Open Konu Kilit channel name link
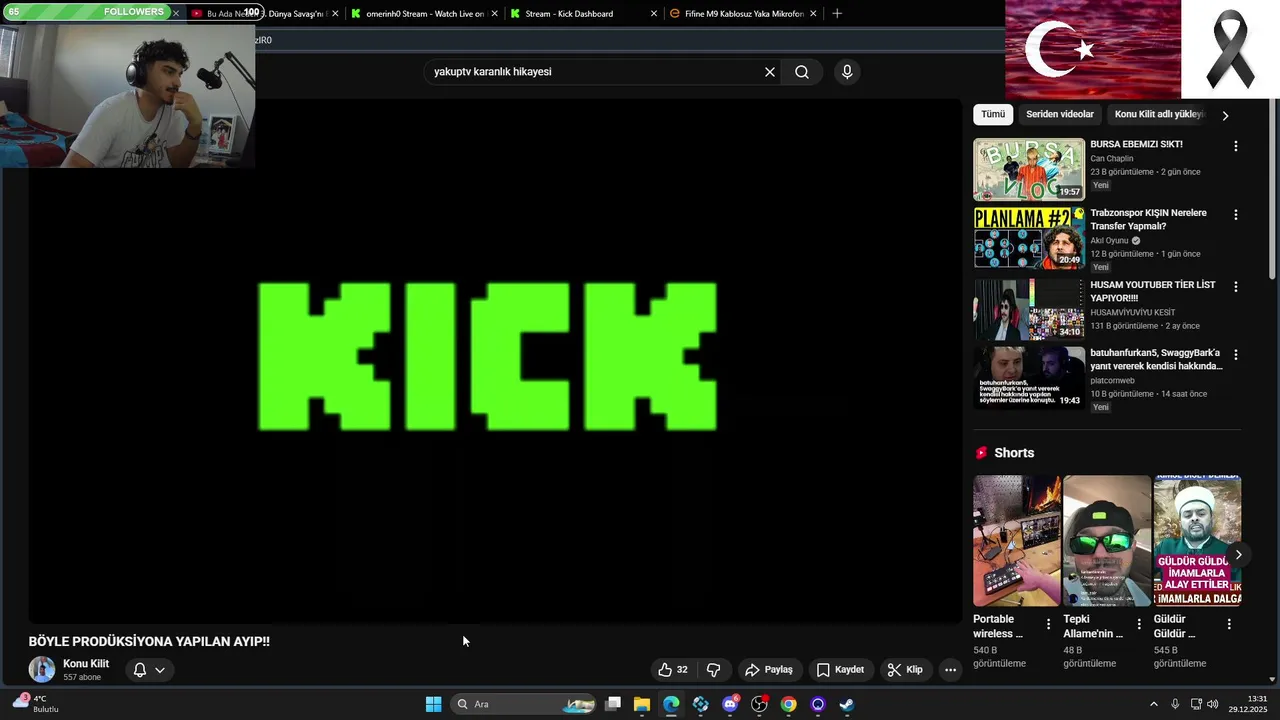This screenshot has height=720, width=1280. (86, 664)
